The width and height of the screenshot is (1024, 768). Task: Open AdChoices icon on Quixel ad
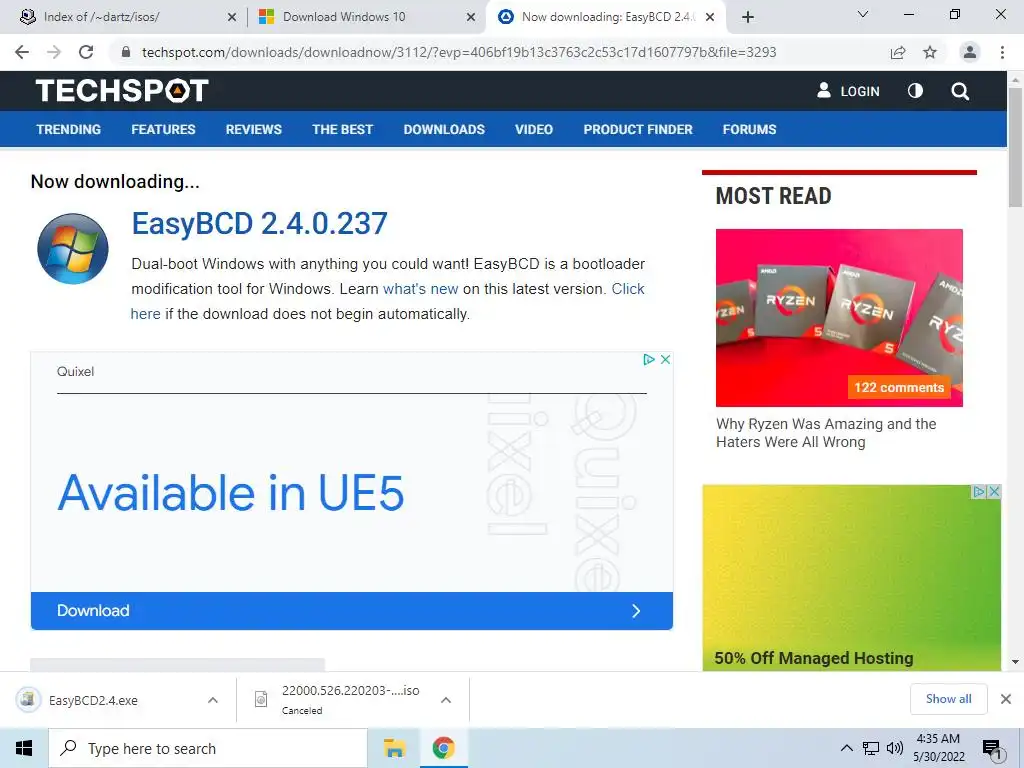(x=648, y=359)
